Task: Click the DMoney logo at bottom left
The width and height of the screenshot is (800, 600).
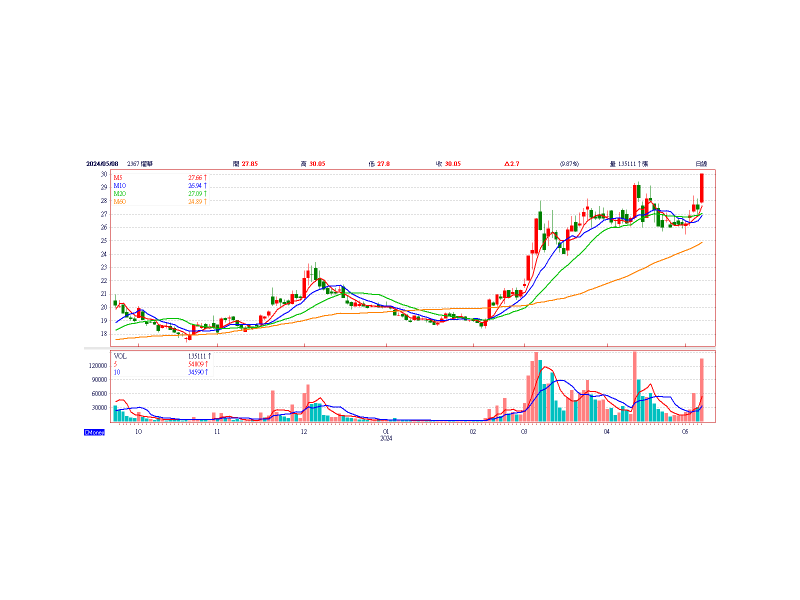Action: tap(94, 431)
